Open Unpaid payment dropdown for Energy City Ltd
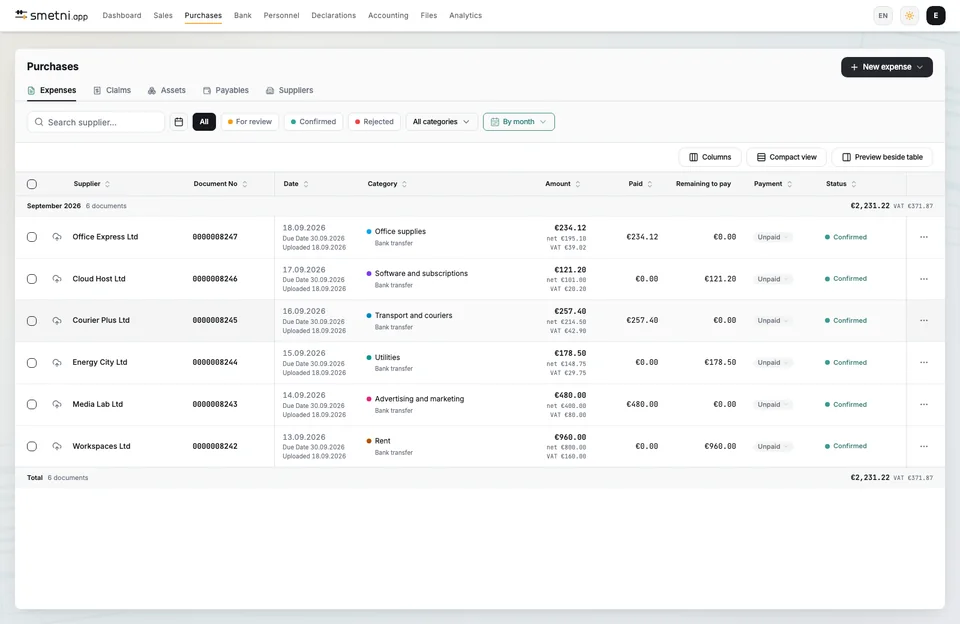Screen dimensions: 960x624 773,363
